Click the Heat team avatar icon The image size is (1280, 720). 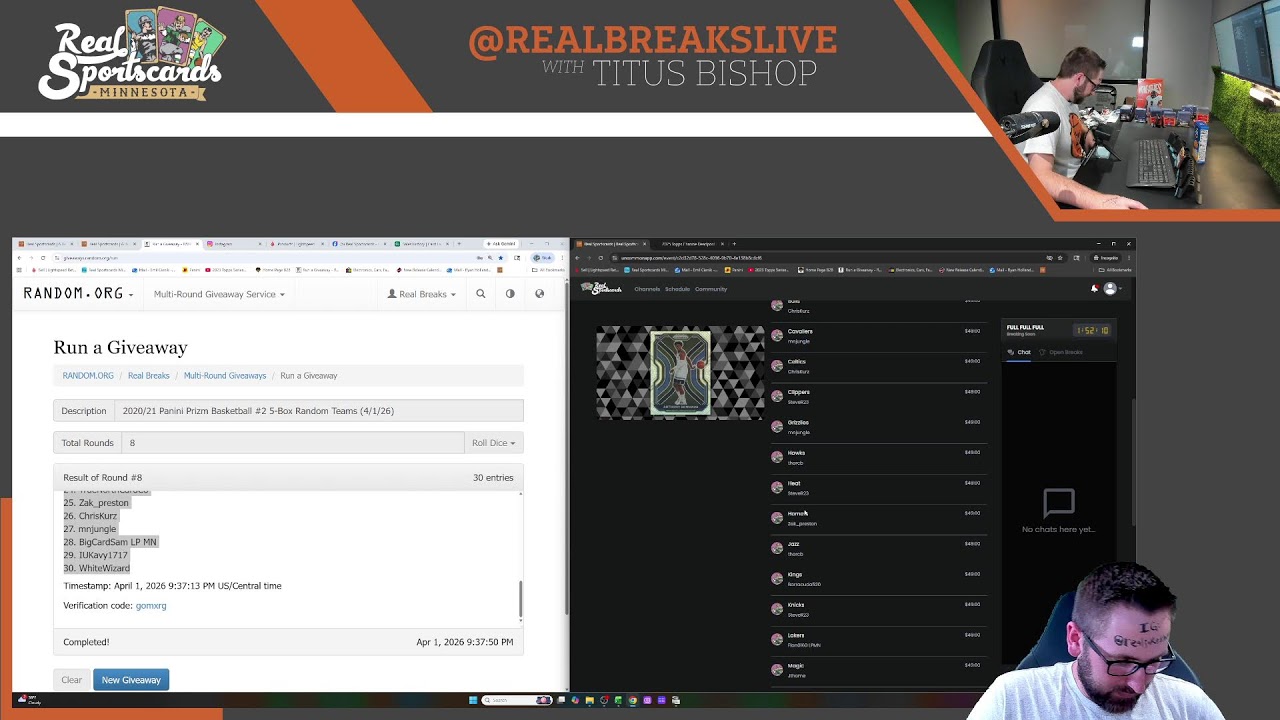click(x=777, y=487)
